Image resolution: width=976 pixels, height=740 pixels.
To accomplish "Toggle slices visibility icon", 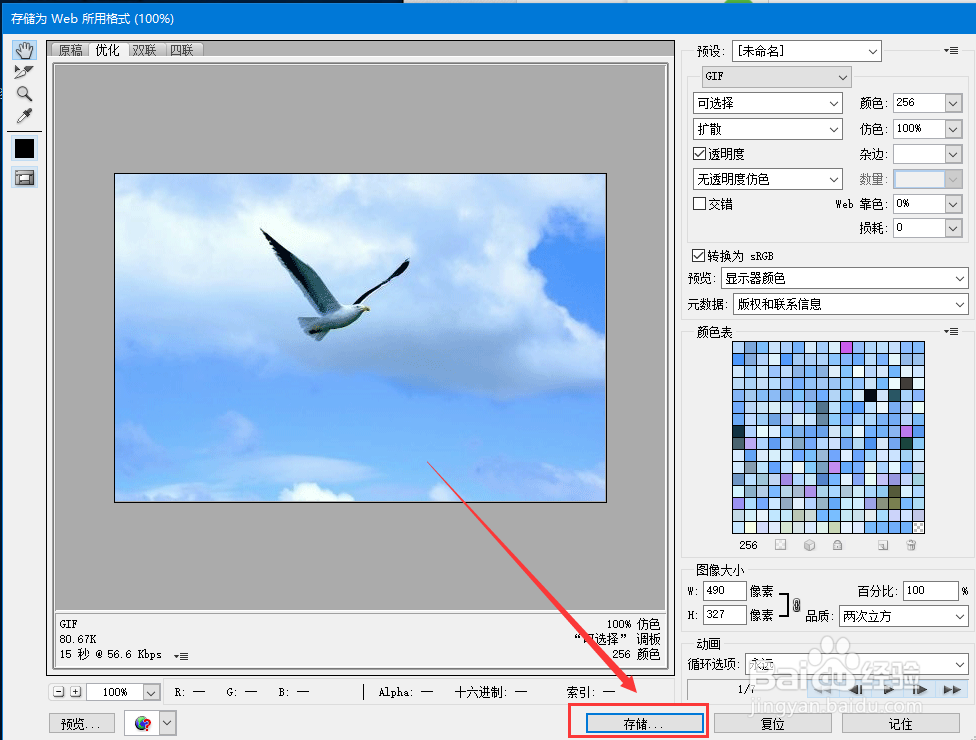I will pyautogui.click(x=24, y=178).
